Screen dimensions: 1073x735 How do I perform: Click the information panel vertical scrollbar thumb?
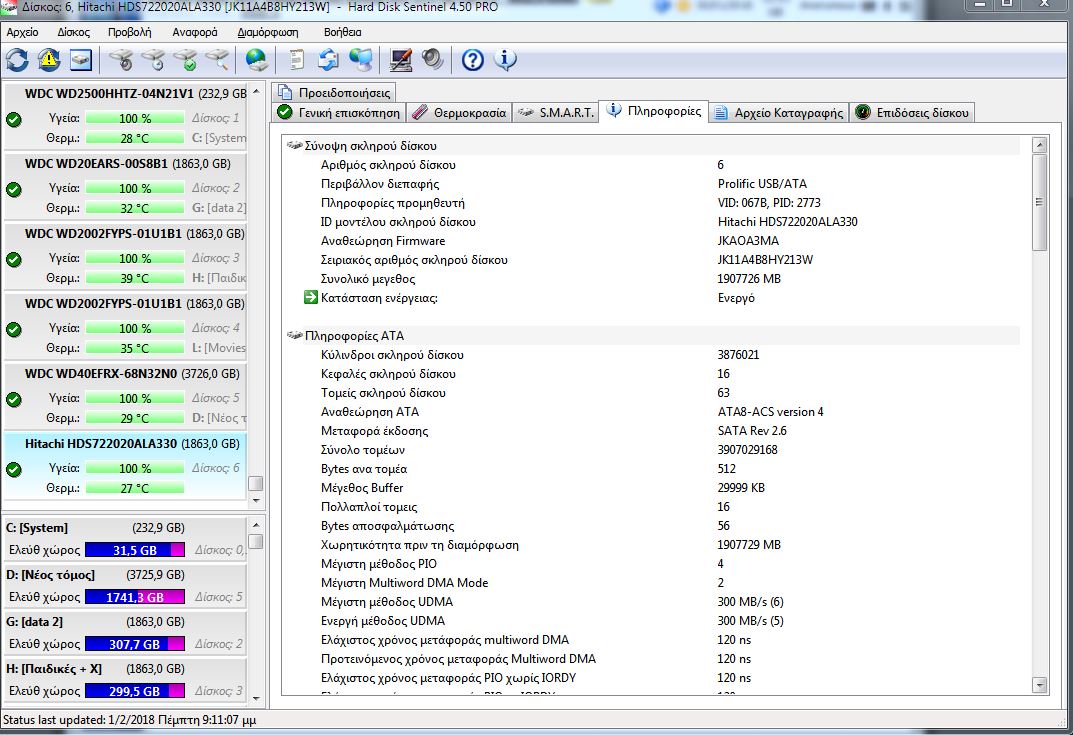[1040, 202]
